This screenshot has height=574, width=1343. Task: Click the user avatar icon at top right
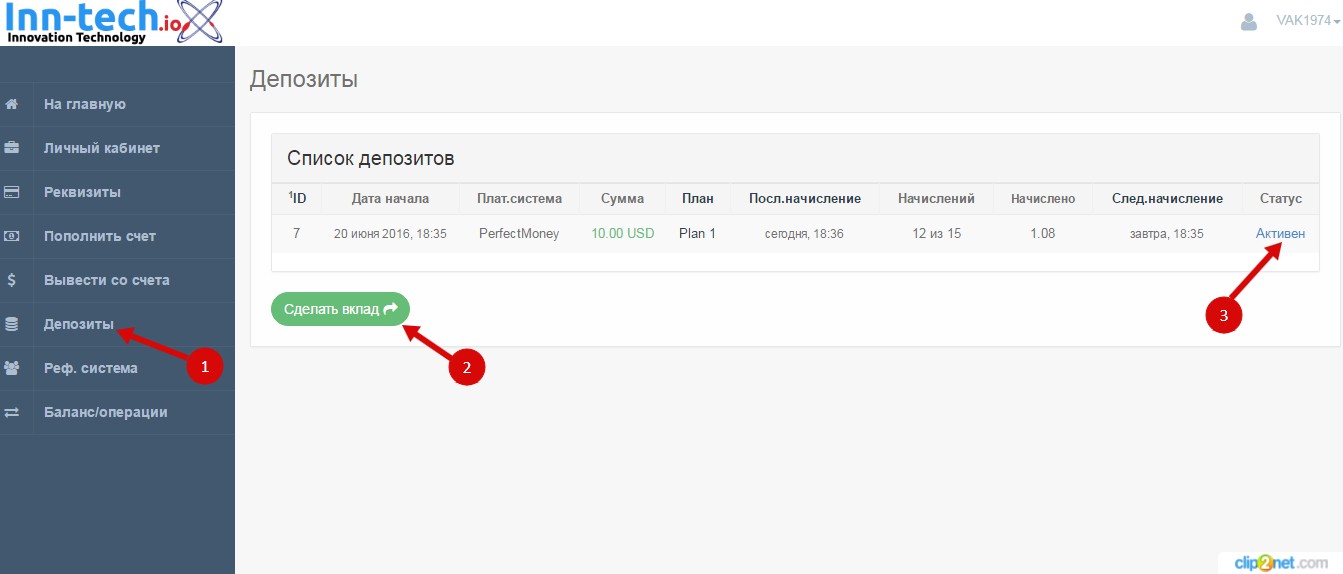[1248, 21]
